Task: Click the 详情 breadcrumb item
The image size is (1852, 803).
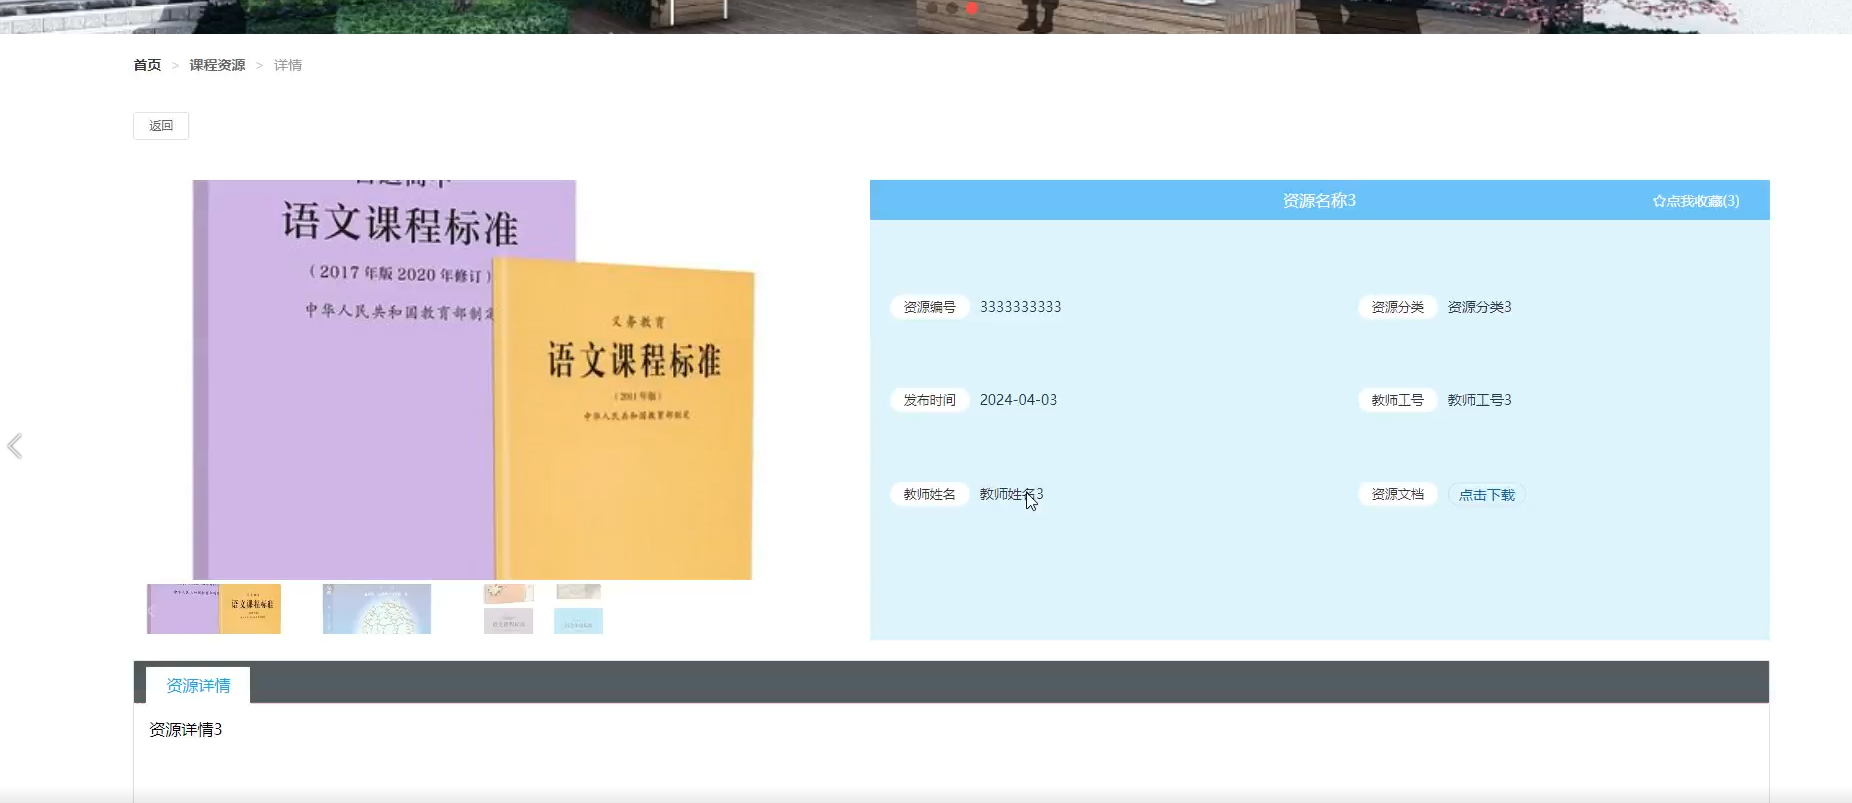Action: [288, 65]
